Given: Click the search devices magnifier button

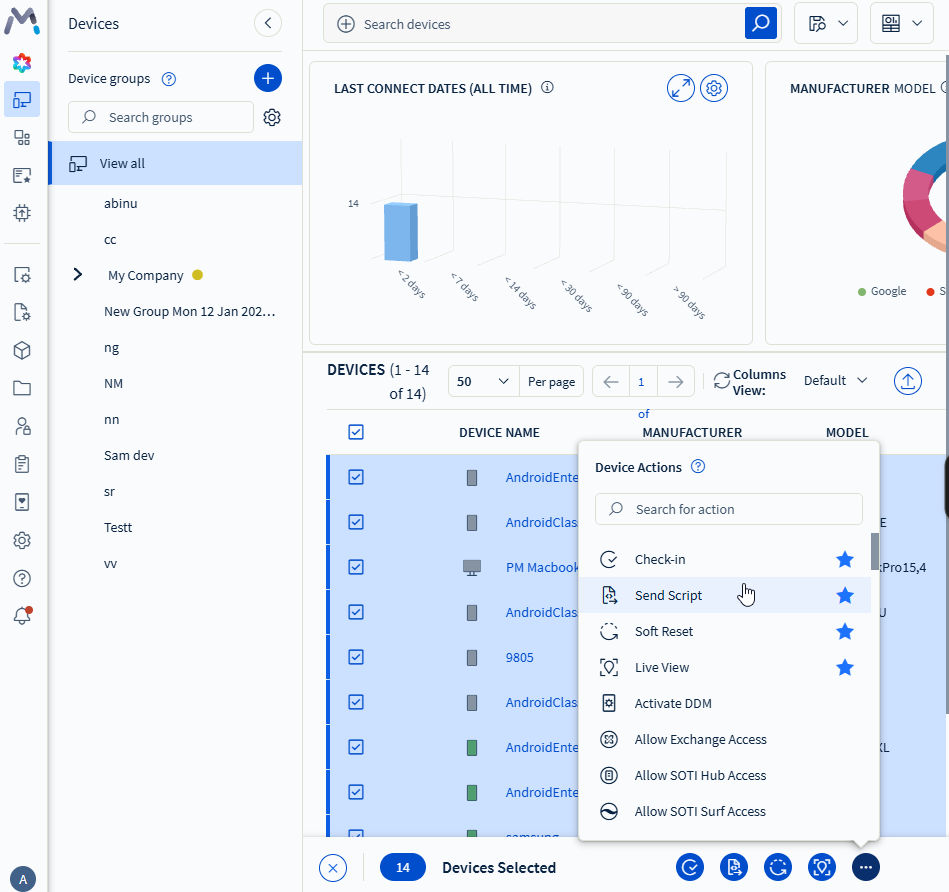Looking at the screenshot, I should [761, 24].
